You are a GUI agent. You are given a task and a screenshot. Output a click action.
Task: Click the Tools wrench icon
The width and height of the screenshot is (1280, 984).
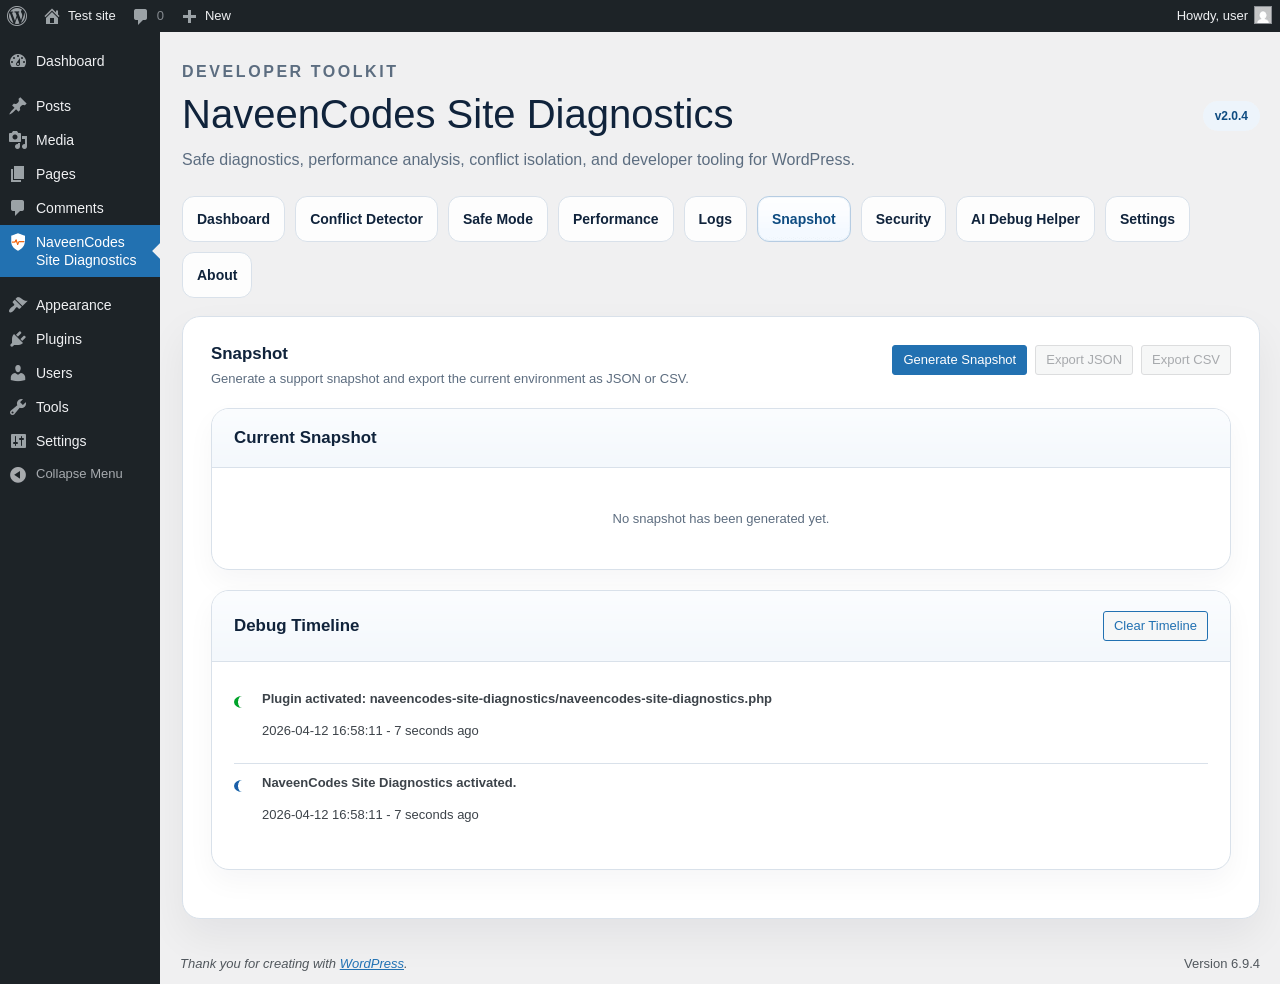(18, 407)
